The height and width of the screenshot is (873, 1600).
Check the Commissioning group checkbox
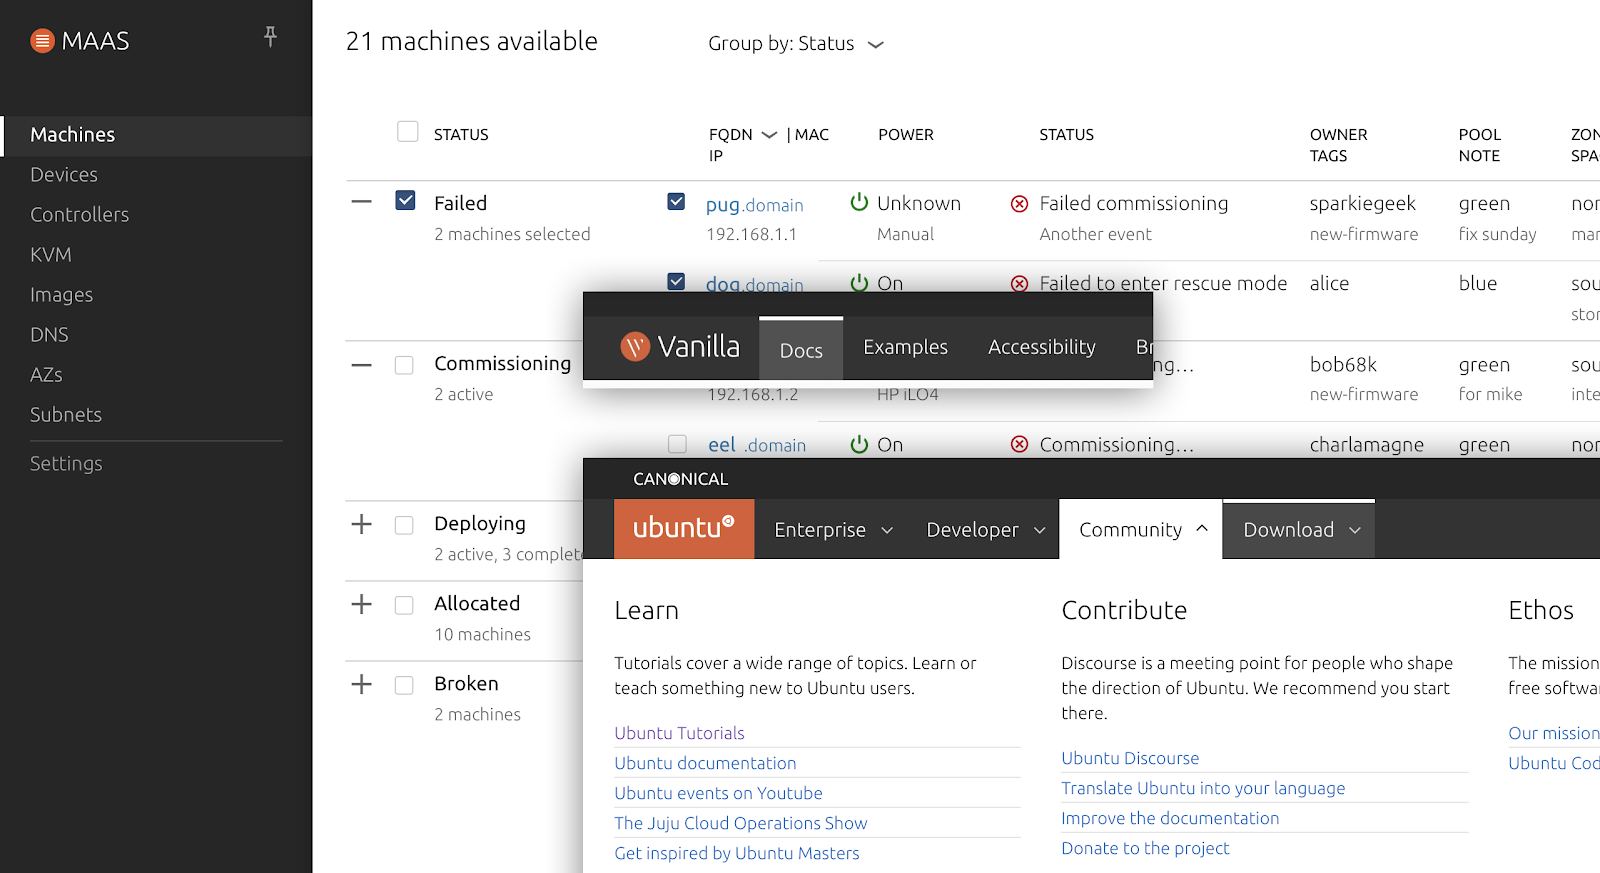[404, 365]
